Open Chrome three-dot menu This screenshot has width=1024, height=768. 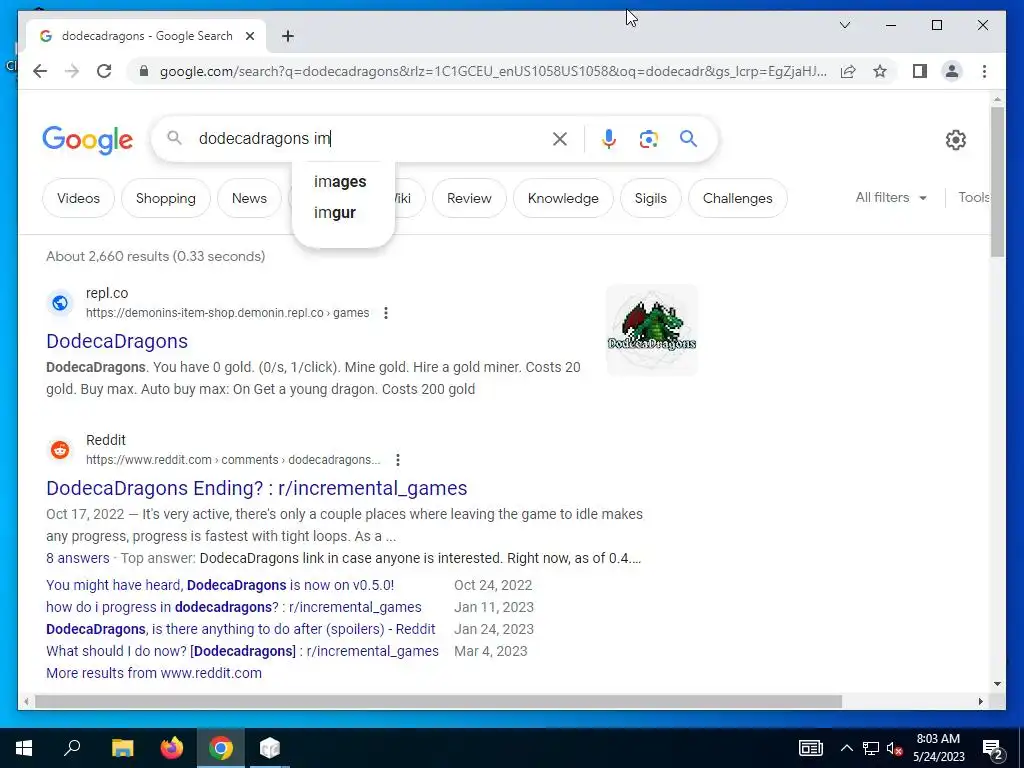pos(984,71)
